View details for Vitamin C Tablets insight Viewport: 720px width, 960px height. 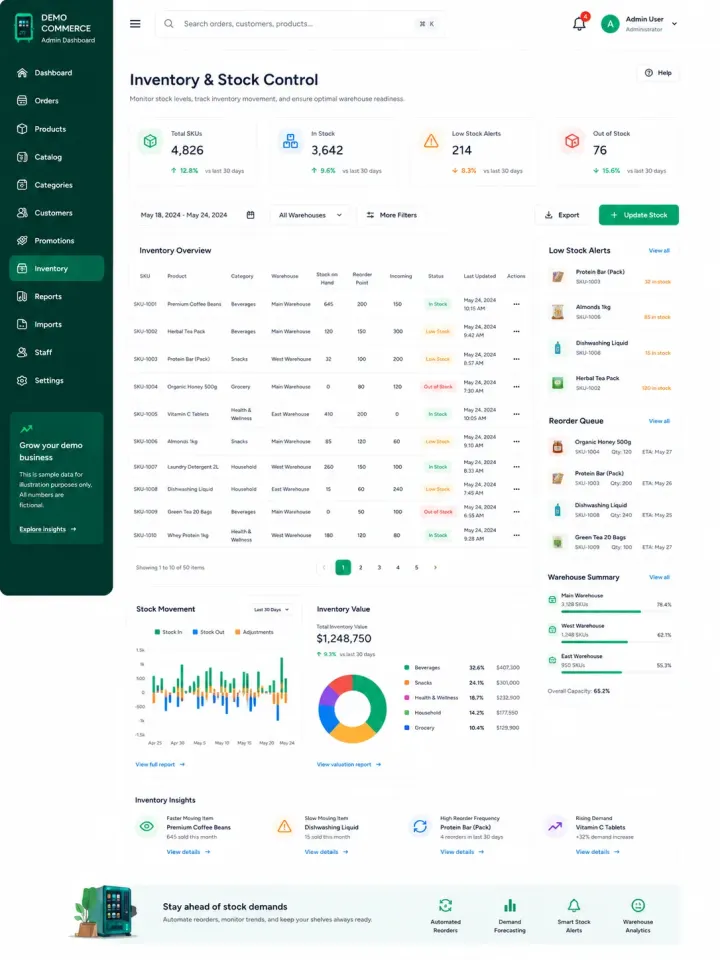598,852
